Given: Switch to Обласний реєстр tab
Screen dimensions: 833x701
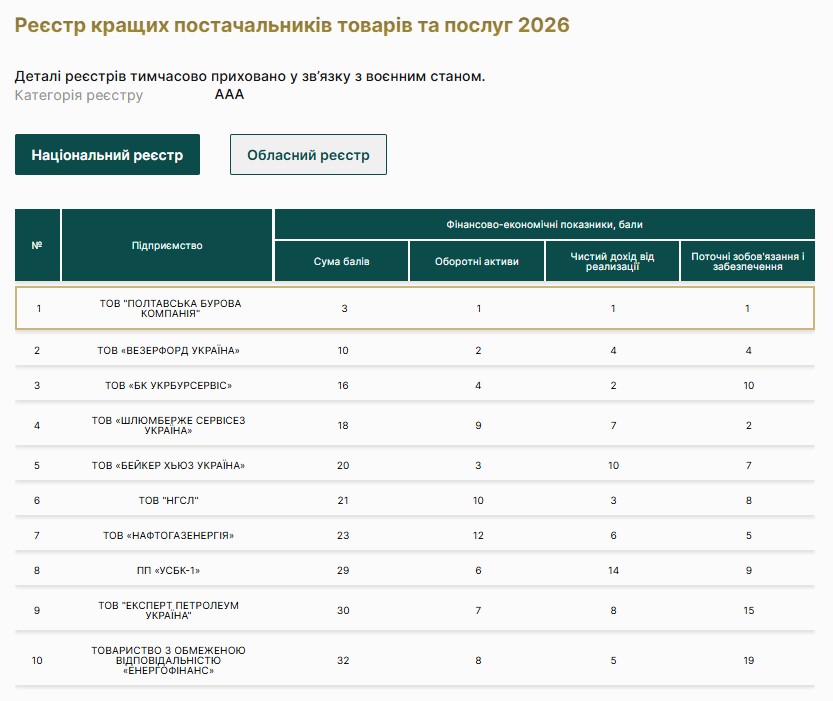Looking at the screenshot, I should coord(308,155).
